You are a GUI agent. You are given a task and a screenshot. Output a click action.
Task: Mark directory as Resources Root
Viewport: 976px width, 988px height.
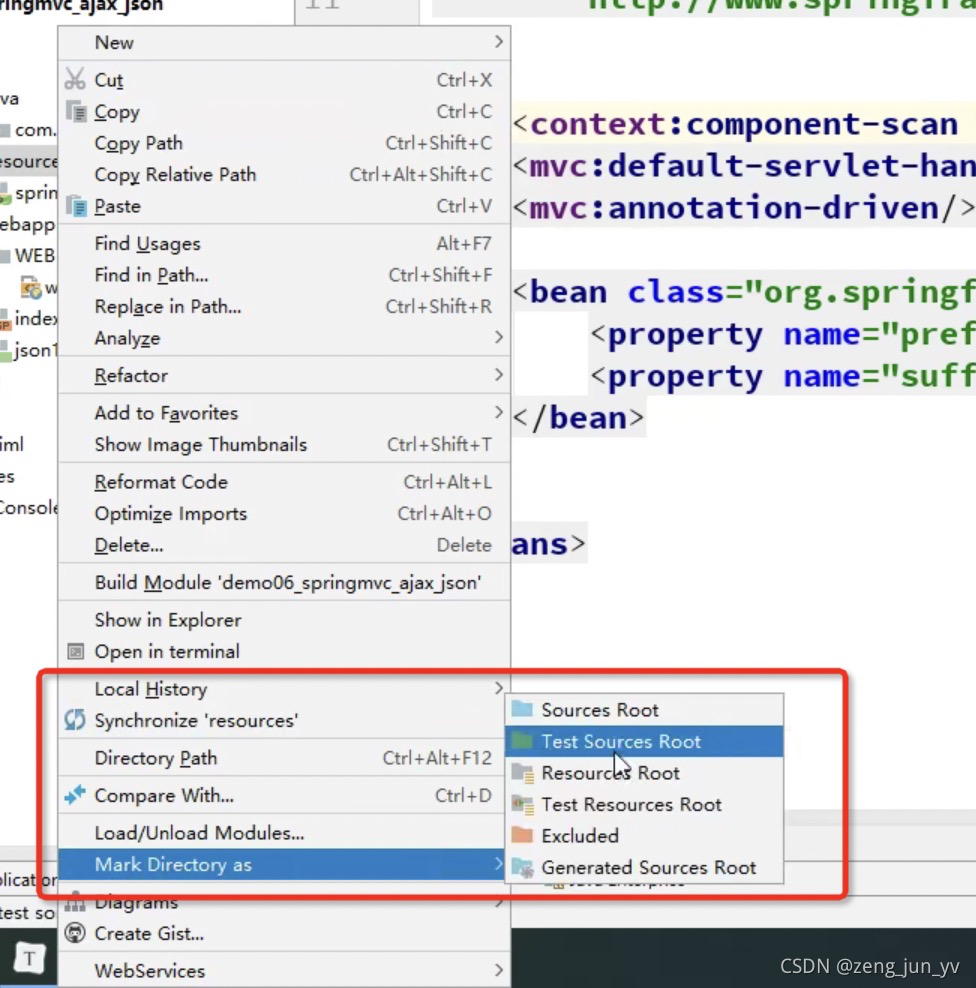[x=644, y=773]
